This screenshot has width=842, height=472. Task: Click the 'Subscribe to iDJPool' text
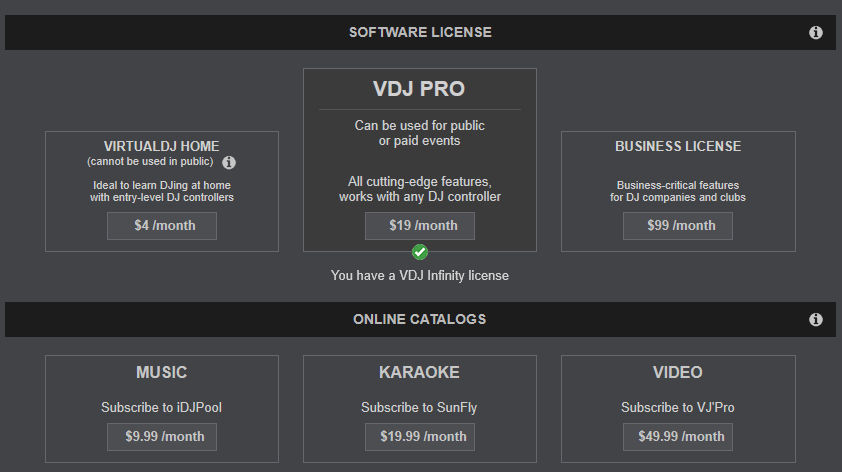pyautogui.click(x=162, y=408)
